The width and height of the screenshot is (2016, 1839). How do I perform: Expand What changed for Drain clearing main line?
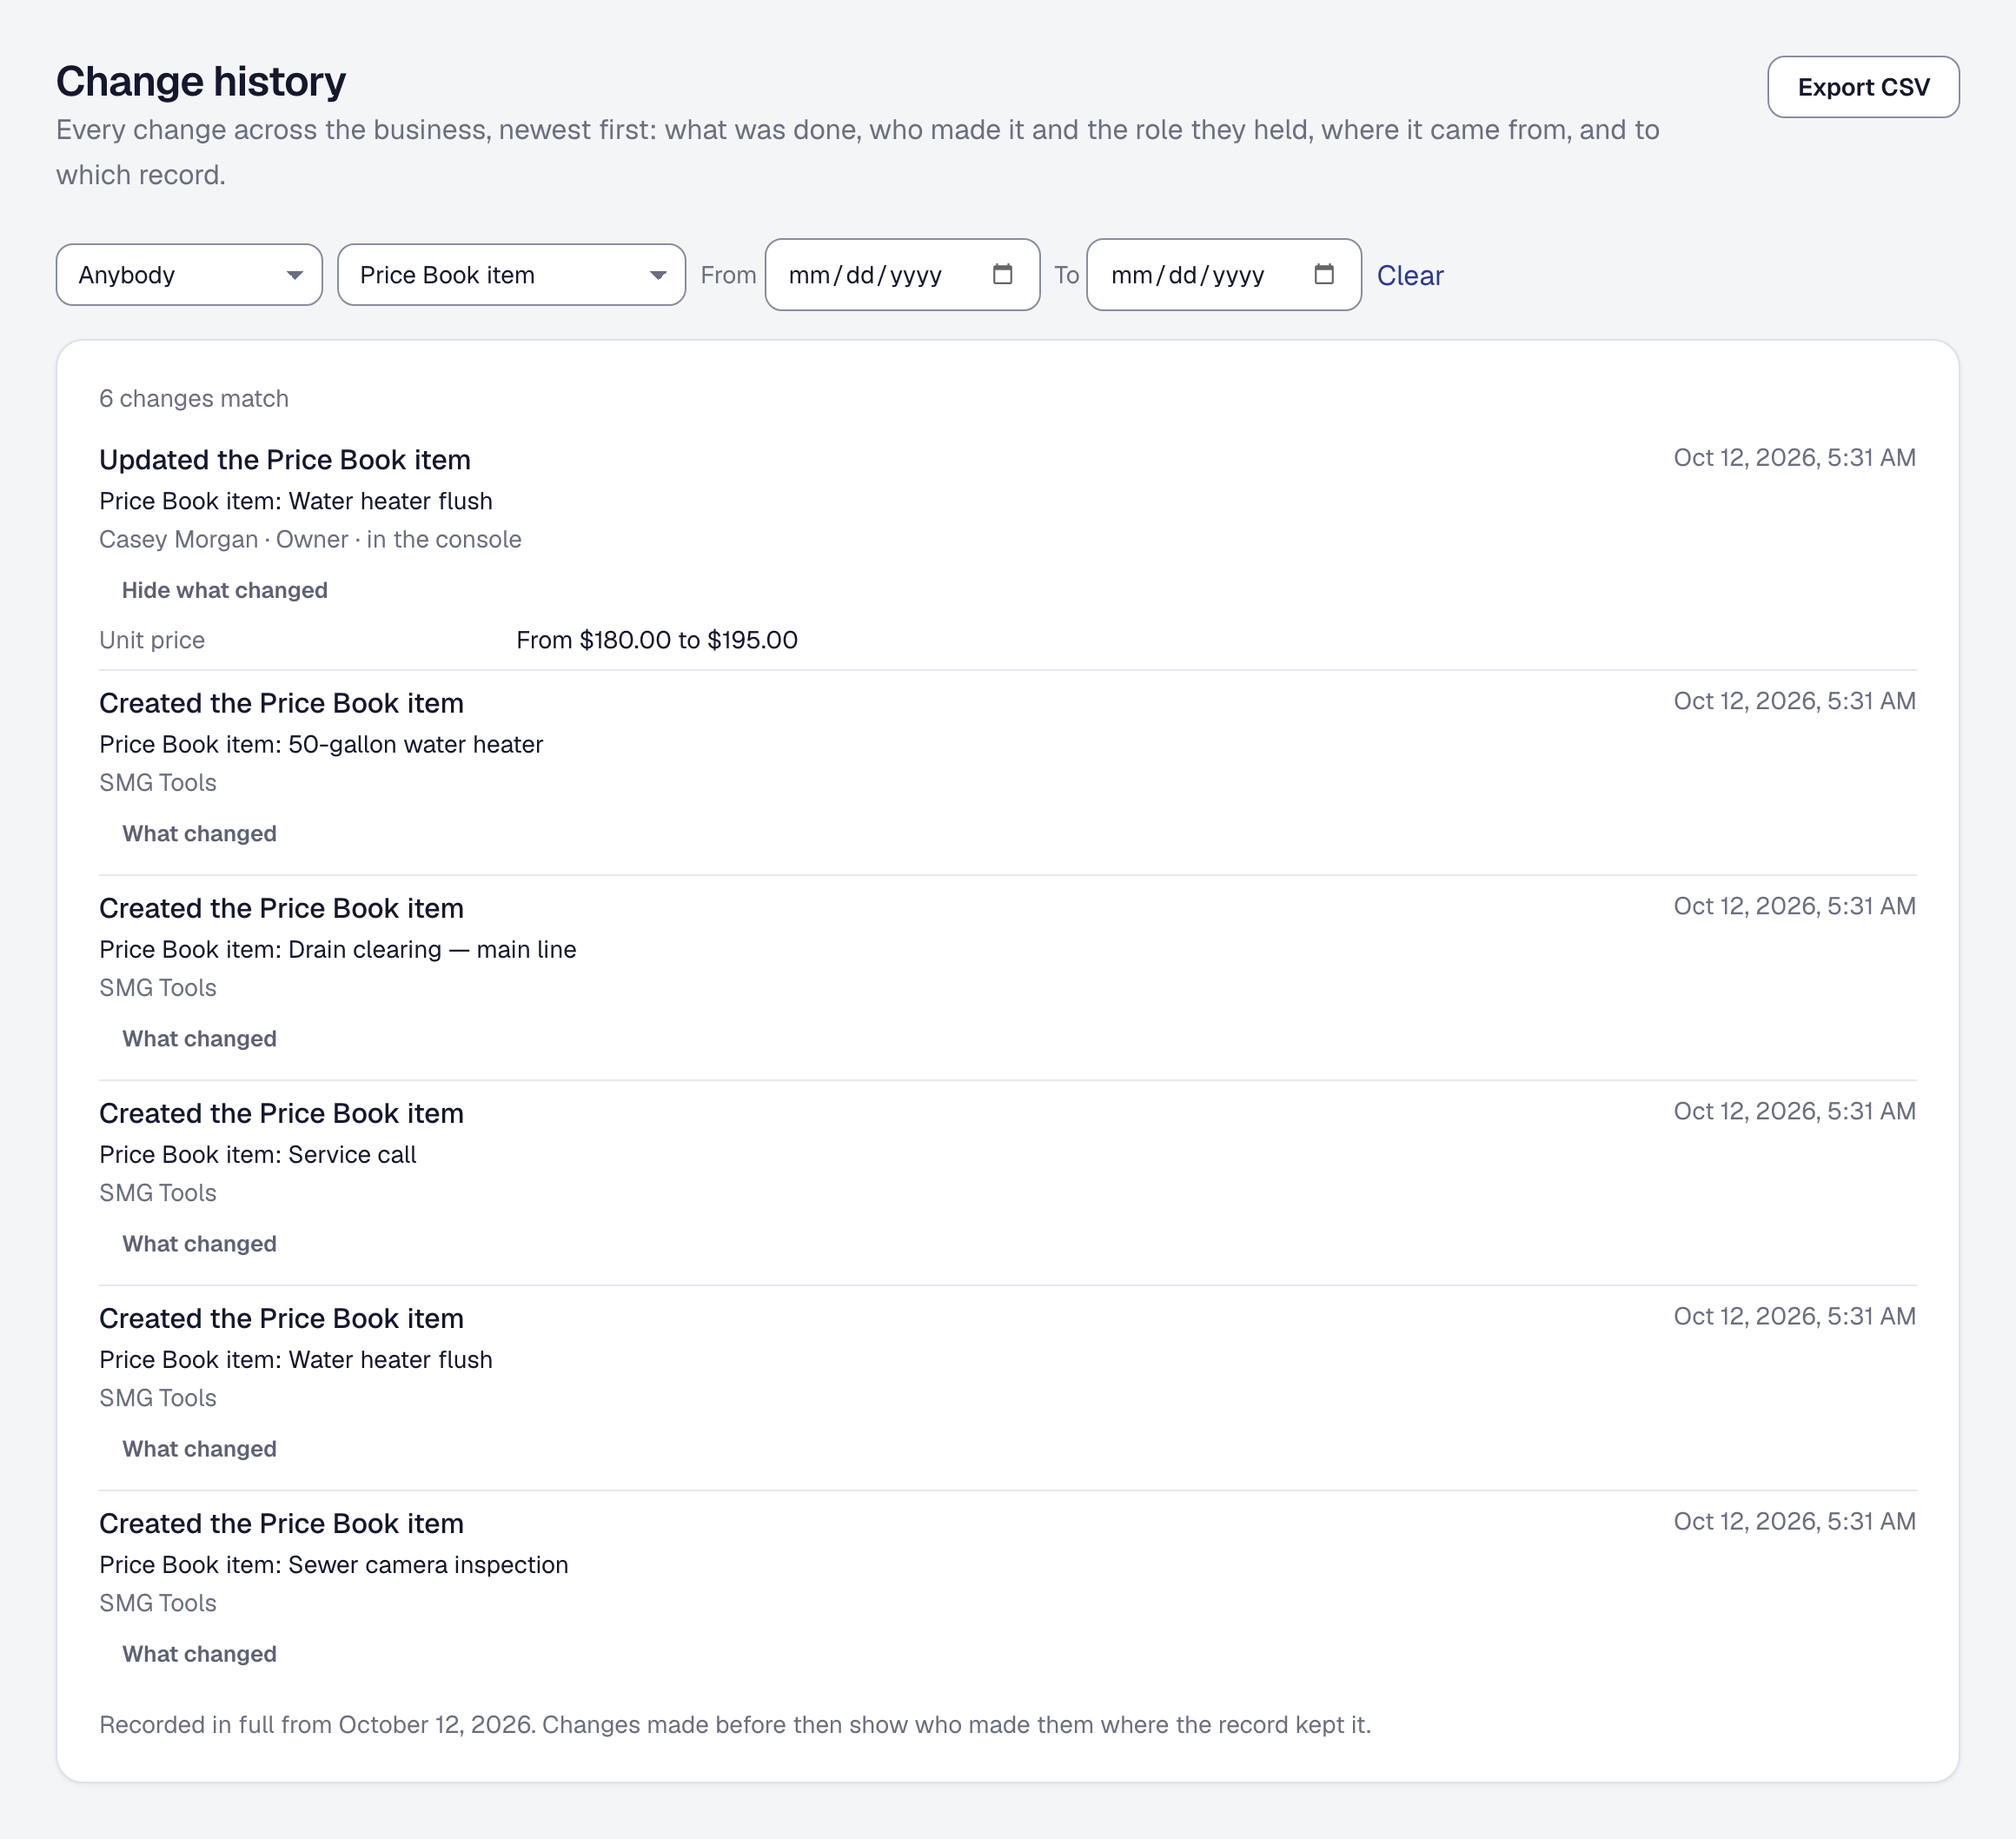click(199, 1038)
